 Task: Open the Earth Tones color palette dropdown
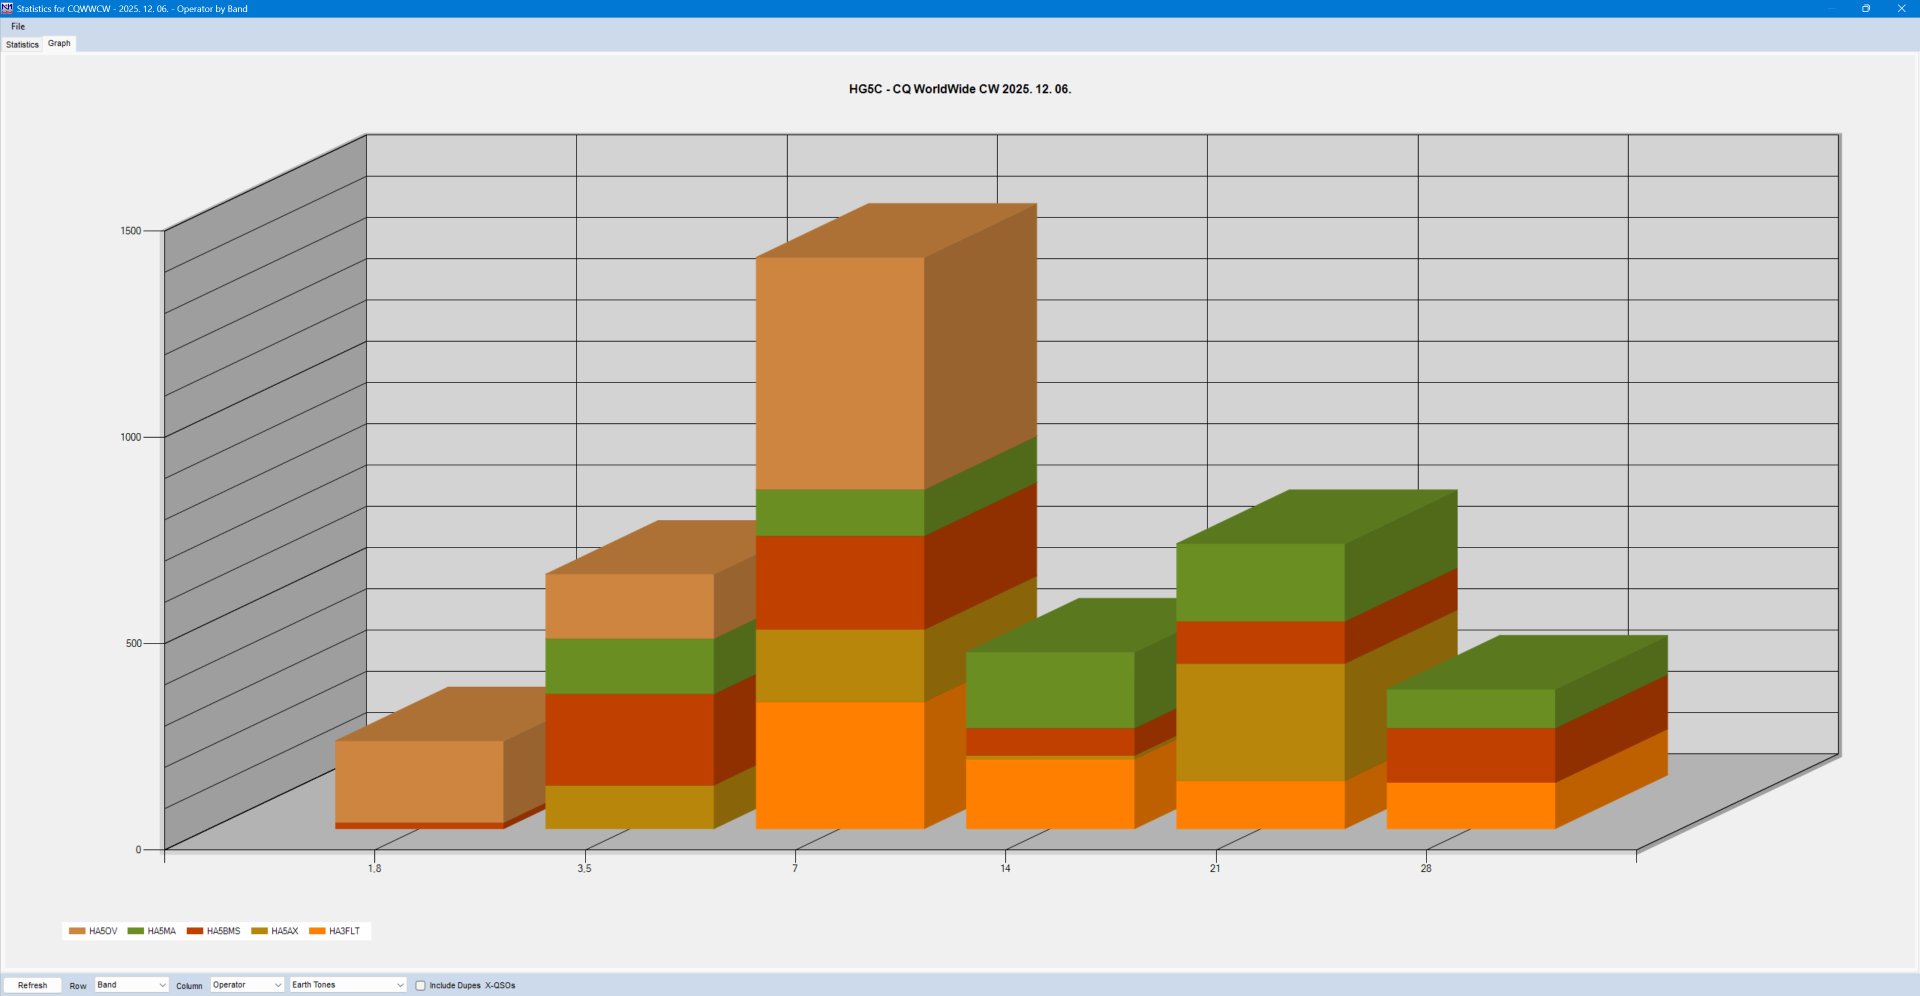tap(347, 985)
